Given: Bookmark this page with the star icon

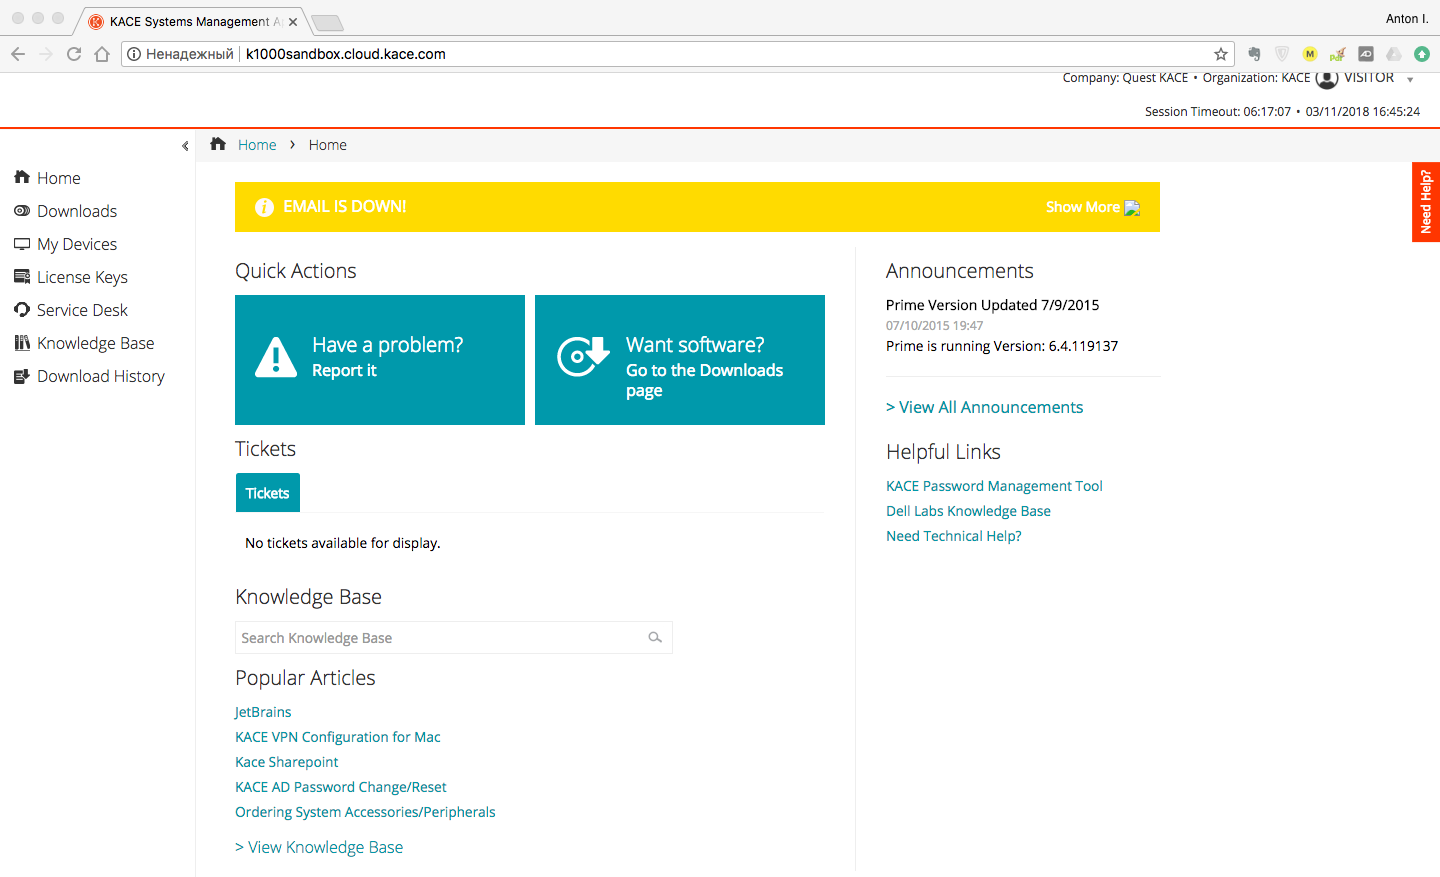Looking at the screenshot, I should 1221,54.
